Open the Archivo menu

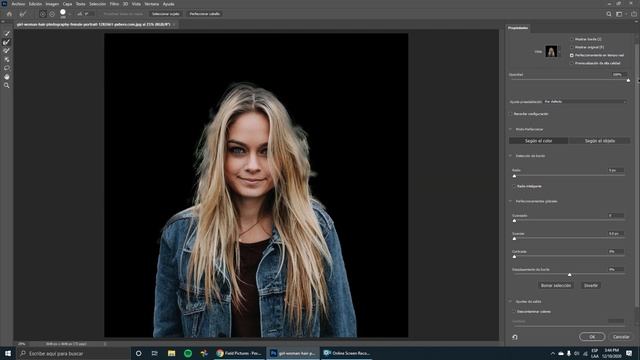18,4
